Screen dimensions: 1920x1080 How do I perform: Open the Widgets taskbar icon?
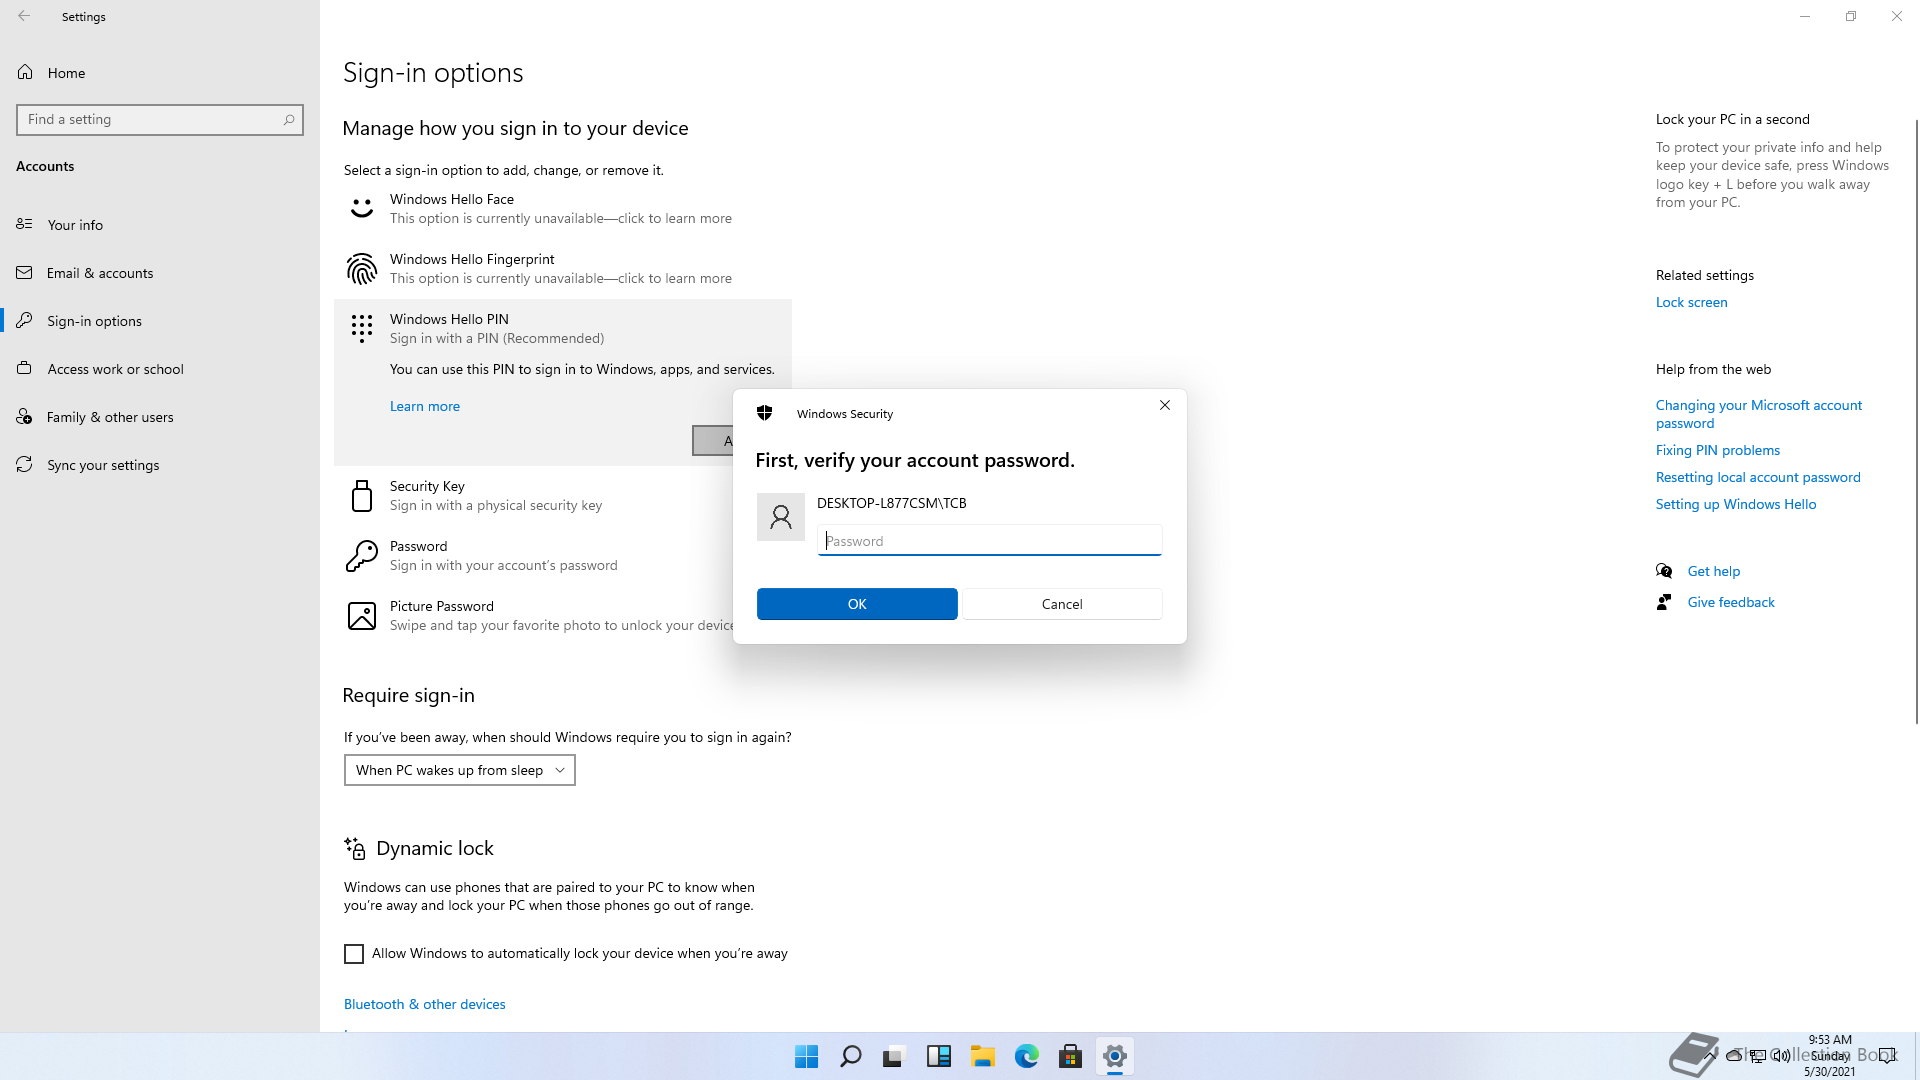pos(939,1056)
